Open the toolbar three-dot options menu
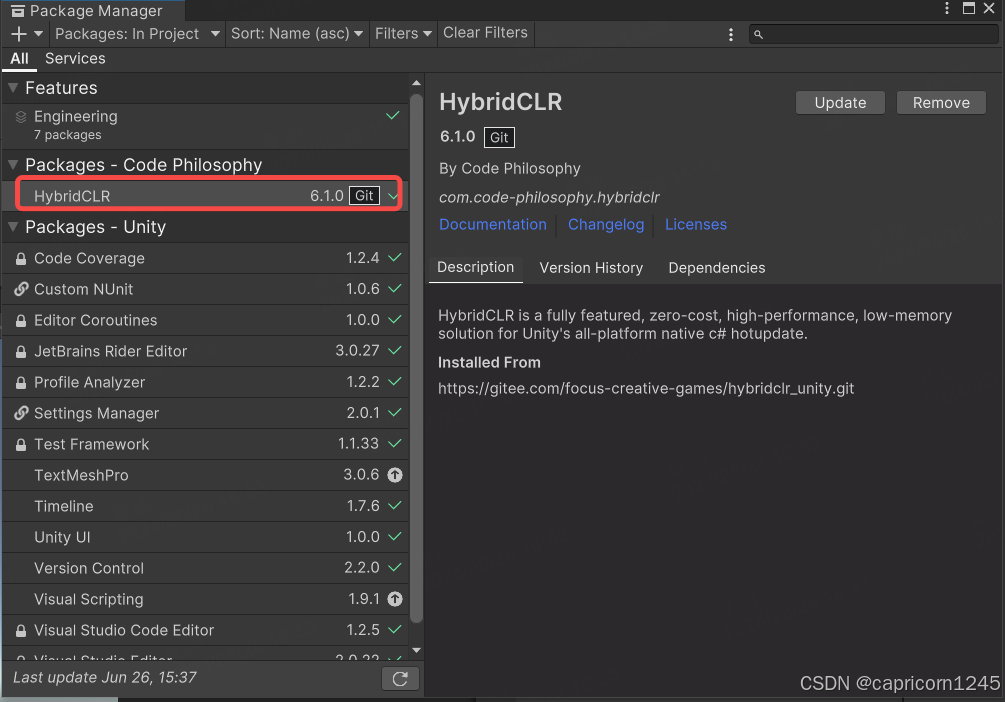 point(732,34)
